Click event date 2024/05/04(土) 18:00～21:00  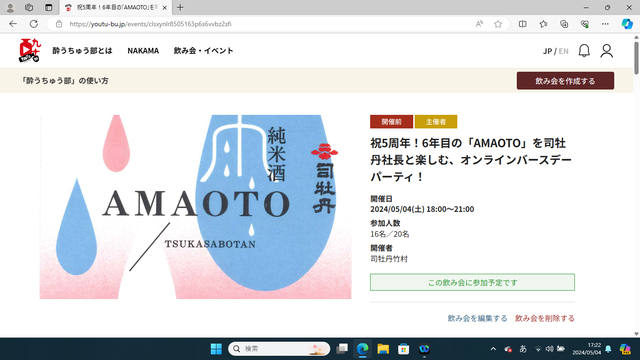422,209
